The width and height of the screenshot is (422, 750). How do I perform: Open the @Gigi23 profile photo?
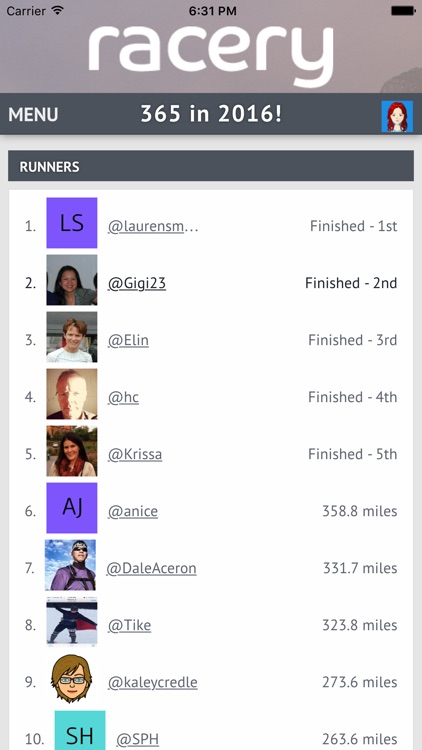(x=72, y=280)
